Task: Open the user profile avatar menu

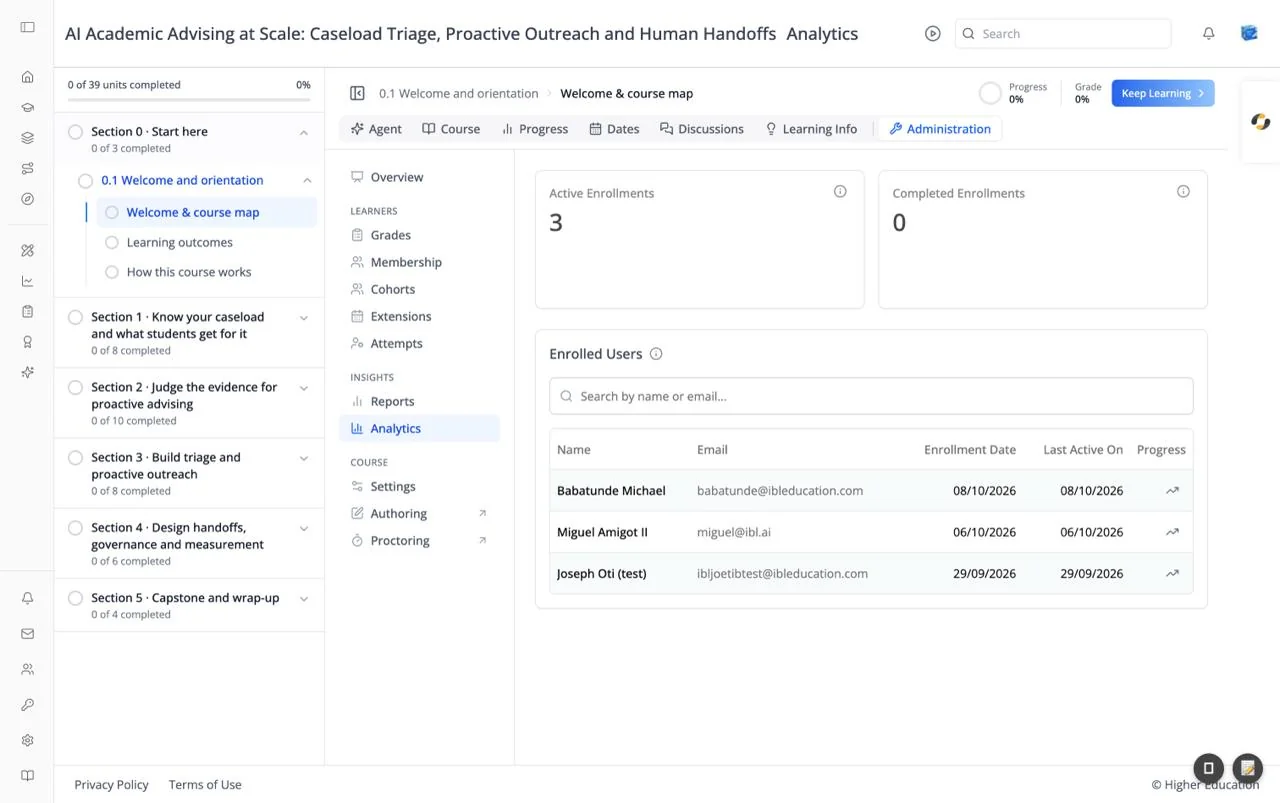Action: 1249,33
